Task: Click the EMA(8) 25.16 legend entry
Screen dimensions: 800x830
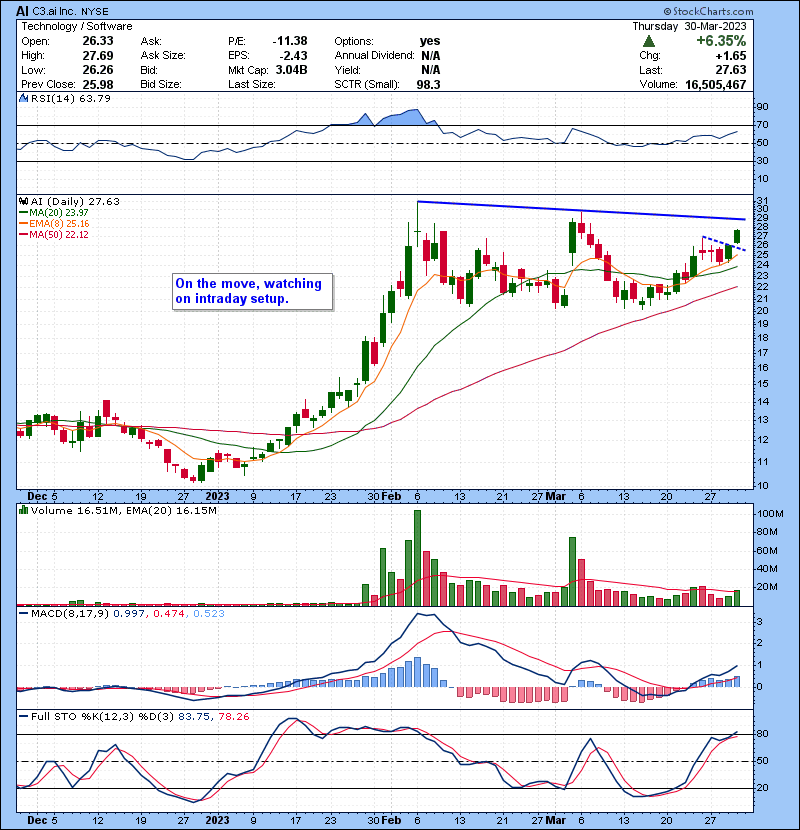Action: (x=54, y=223)
